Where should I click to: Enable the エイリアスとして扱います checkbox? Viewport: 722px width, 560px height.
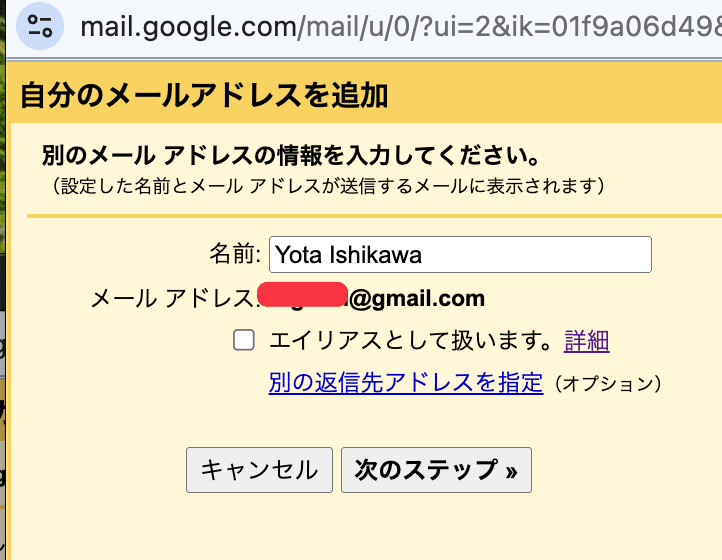click(243, 341)
